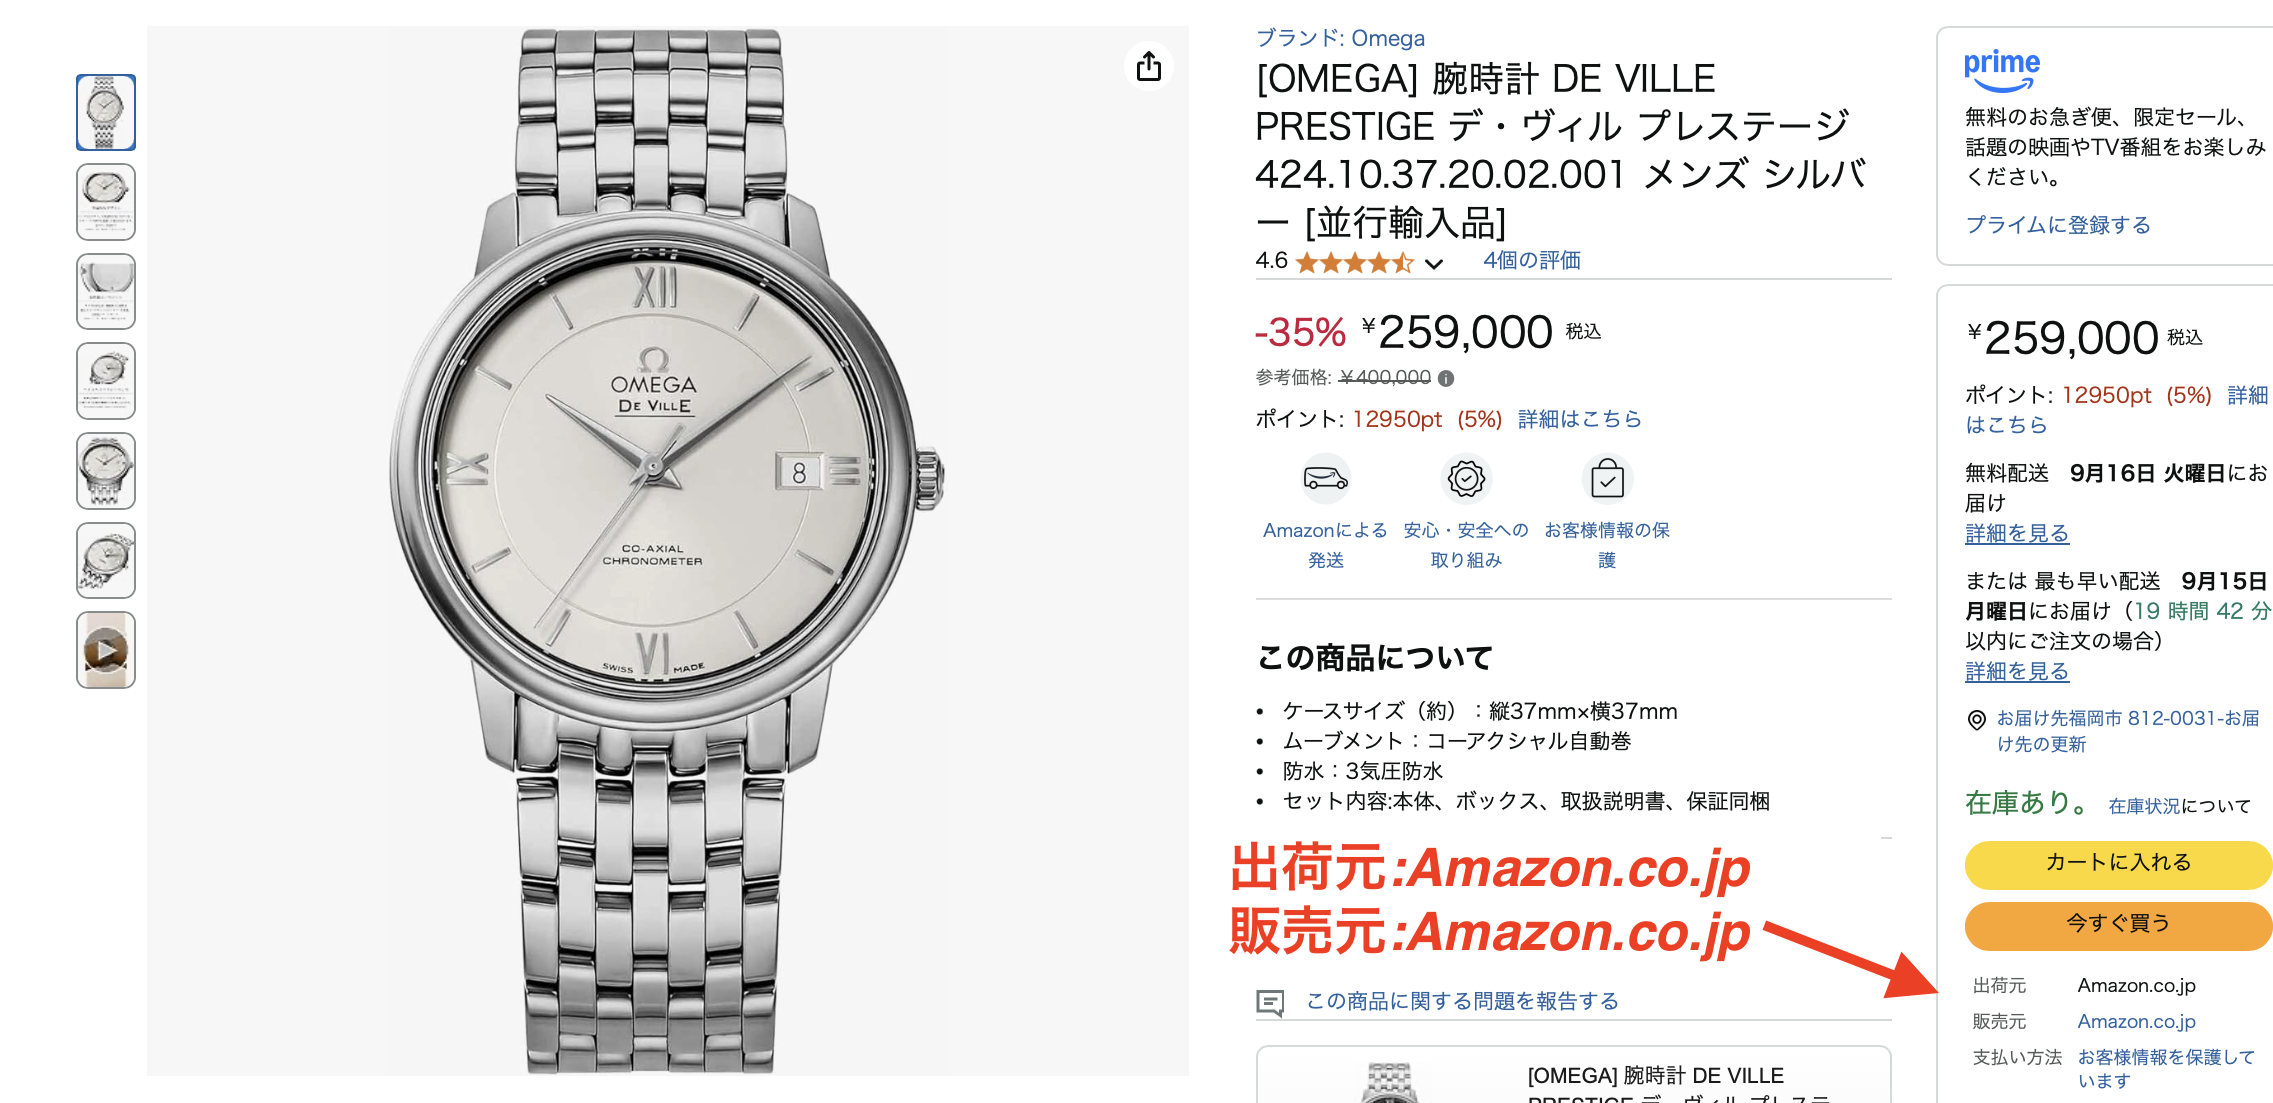The image size is (2273, 1103).
Task: Play the product video thumbnail
Action: point(106,650)
